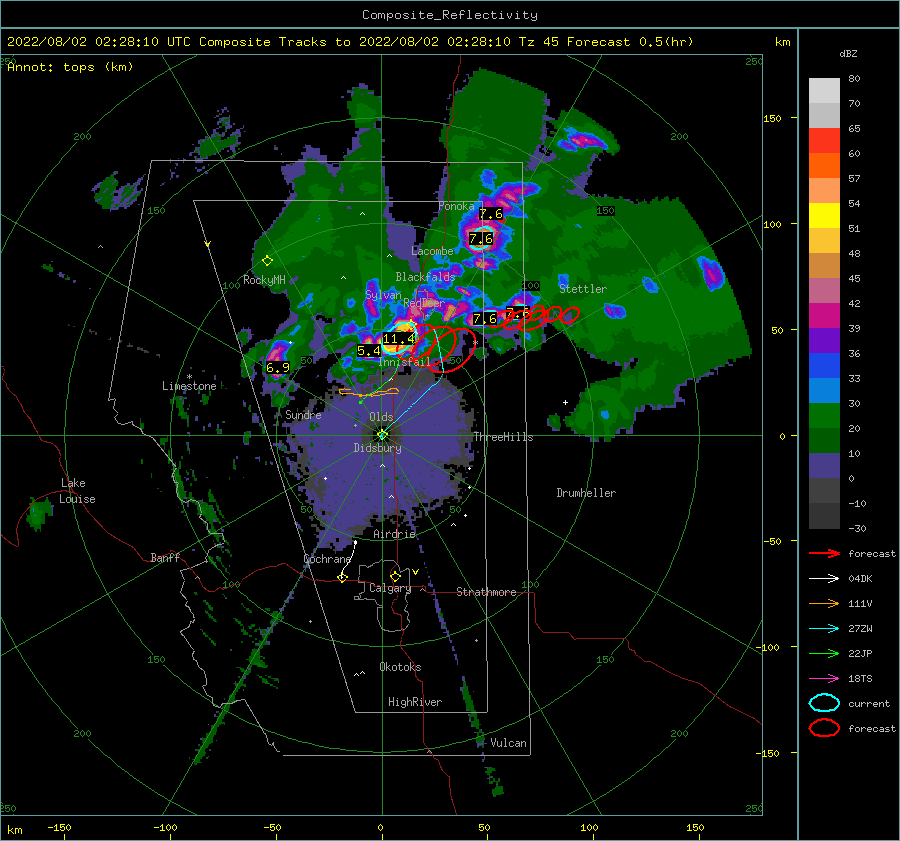This screenshot has height=841, width=900.
Task: Click the Innisfail city label
Action: (404, 362)
